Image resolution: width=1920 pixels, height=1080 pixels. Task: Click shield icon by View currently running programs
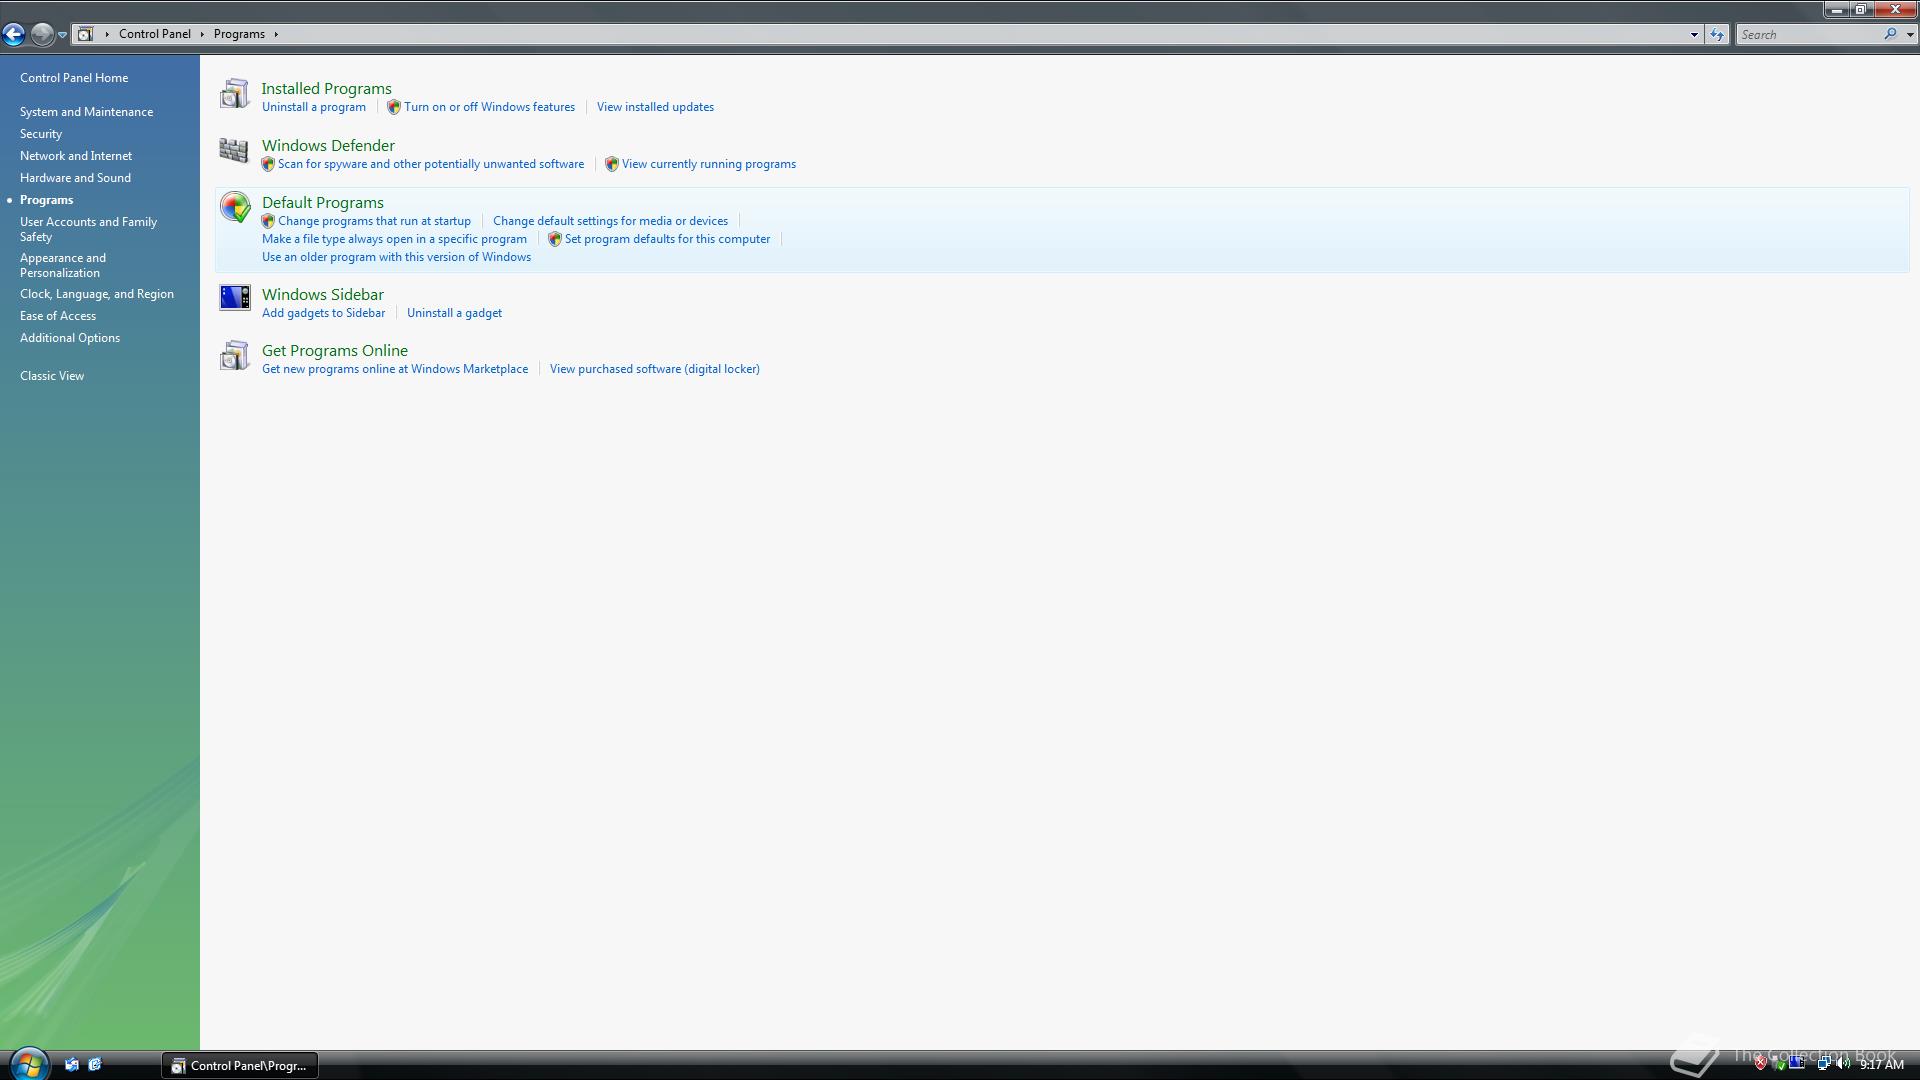[x=612, y=164]
